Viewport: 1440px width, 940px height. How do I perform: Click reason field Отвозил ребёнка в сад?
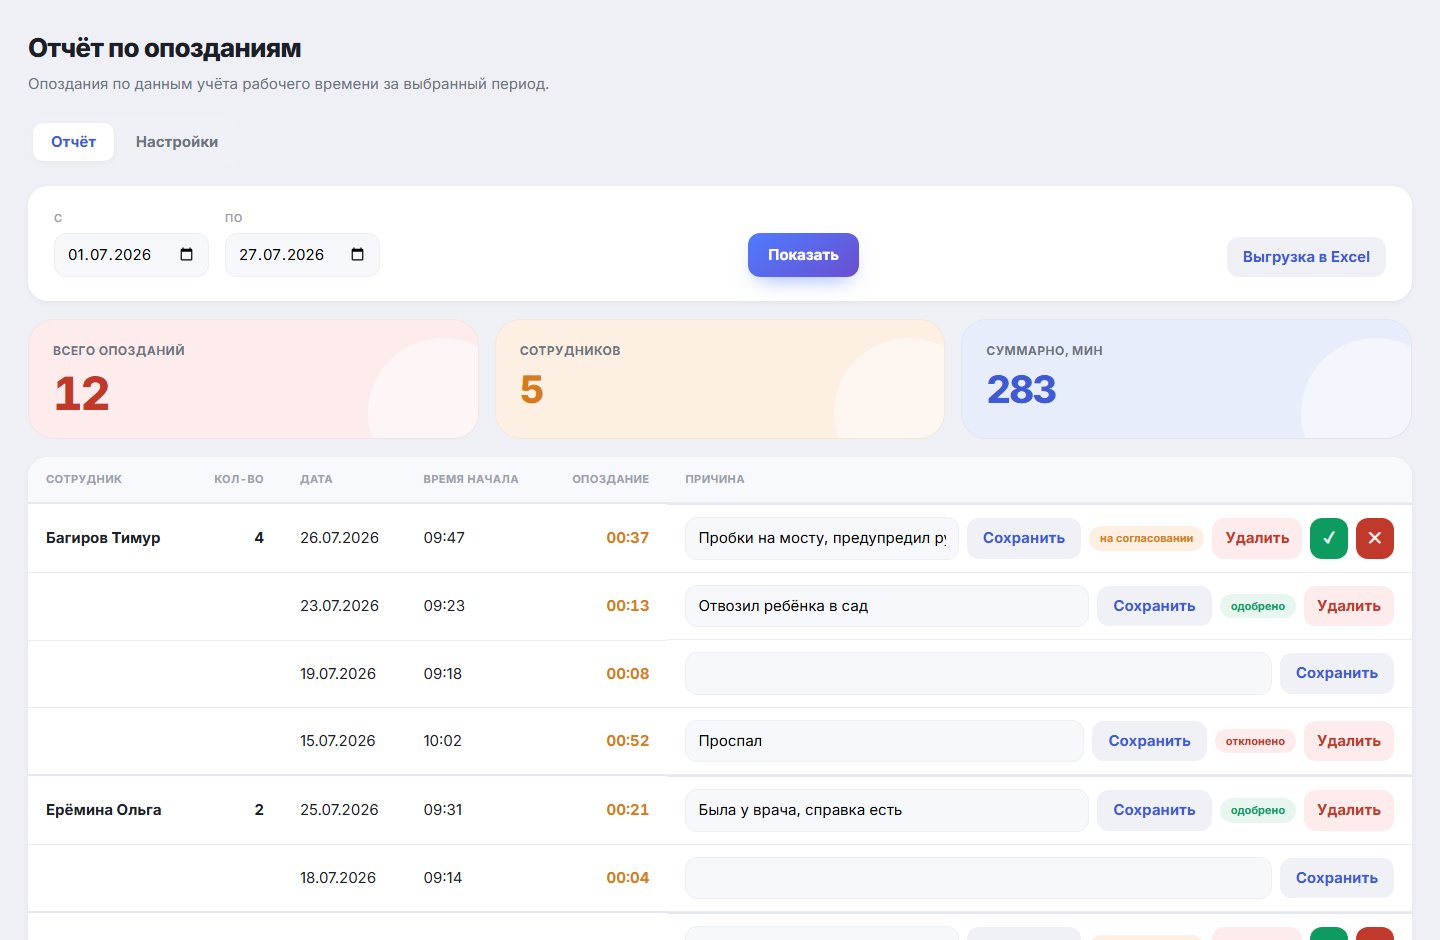pos(887,606)
